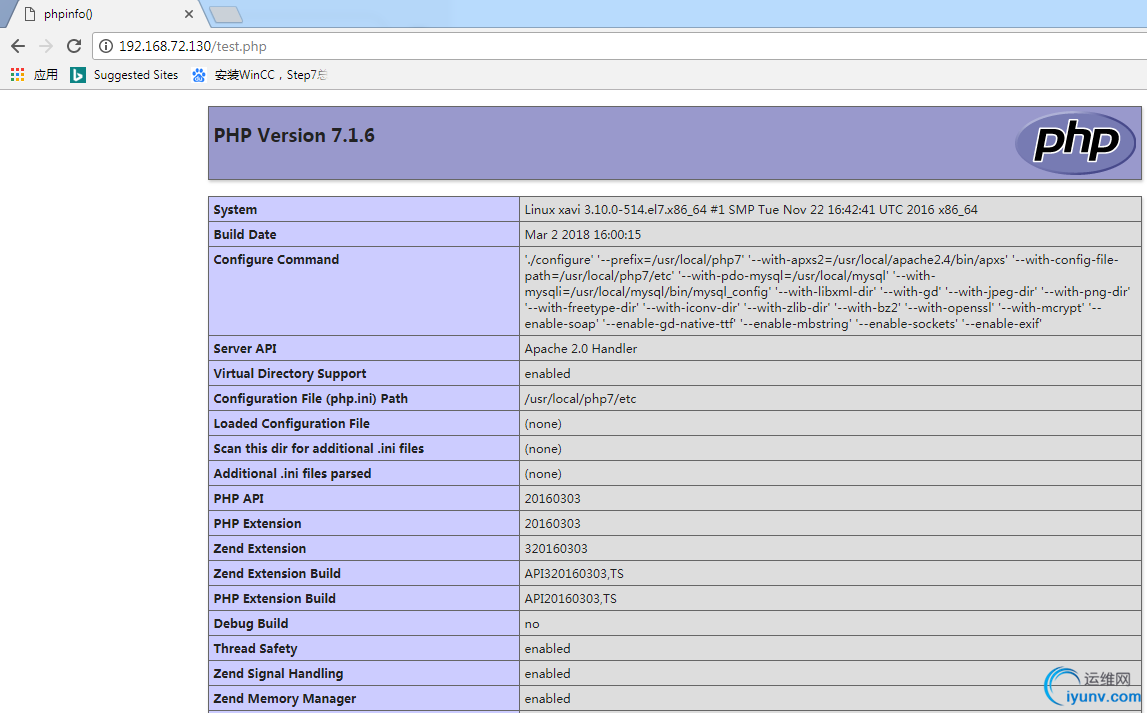Image resolution: width=1147 pixels, height=713 pixels.
Task: Select Zend Extension Build label
Action: pos(277,573)
